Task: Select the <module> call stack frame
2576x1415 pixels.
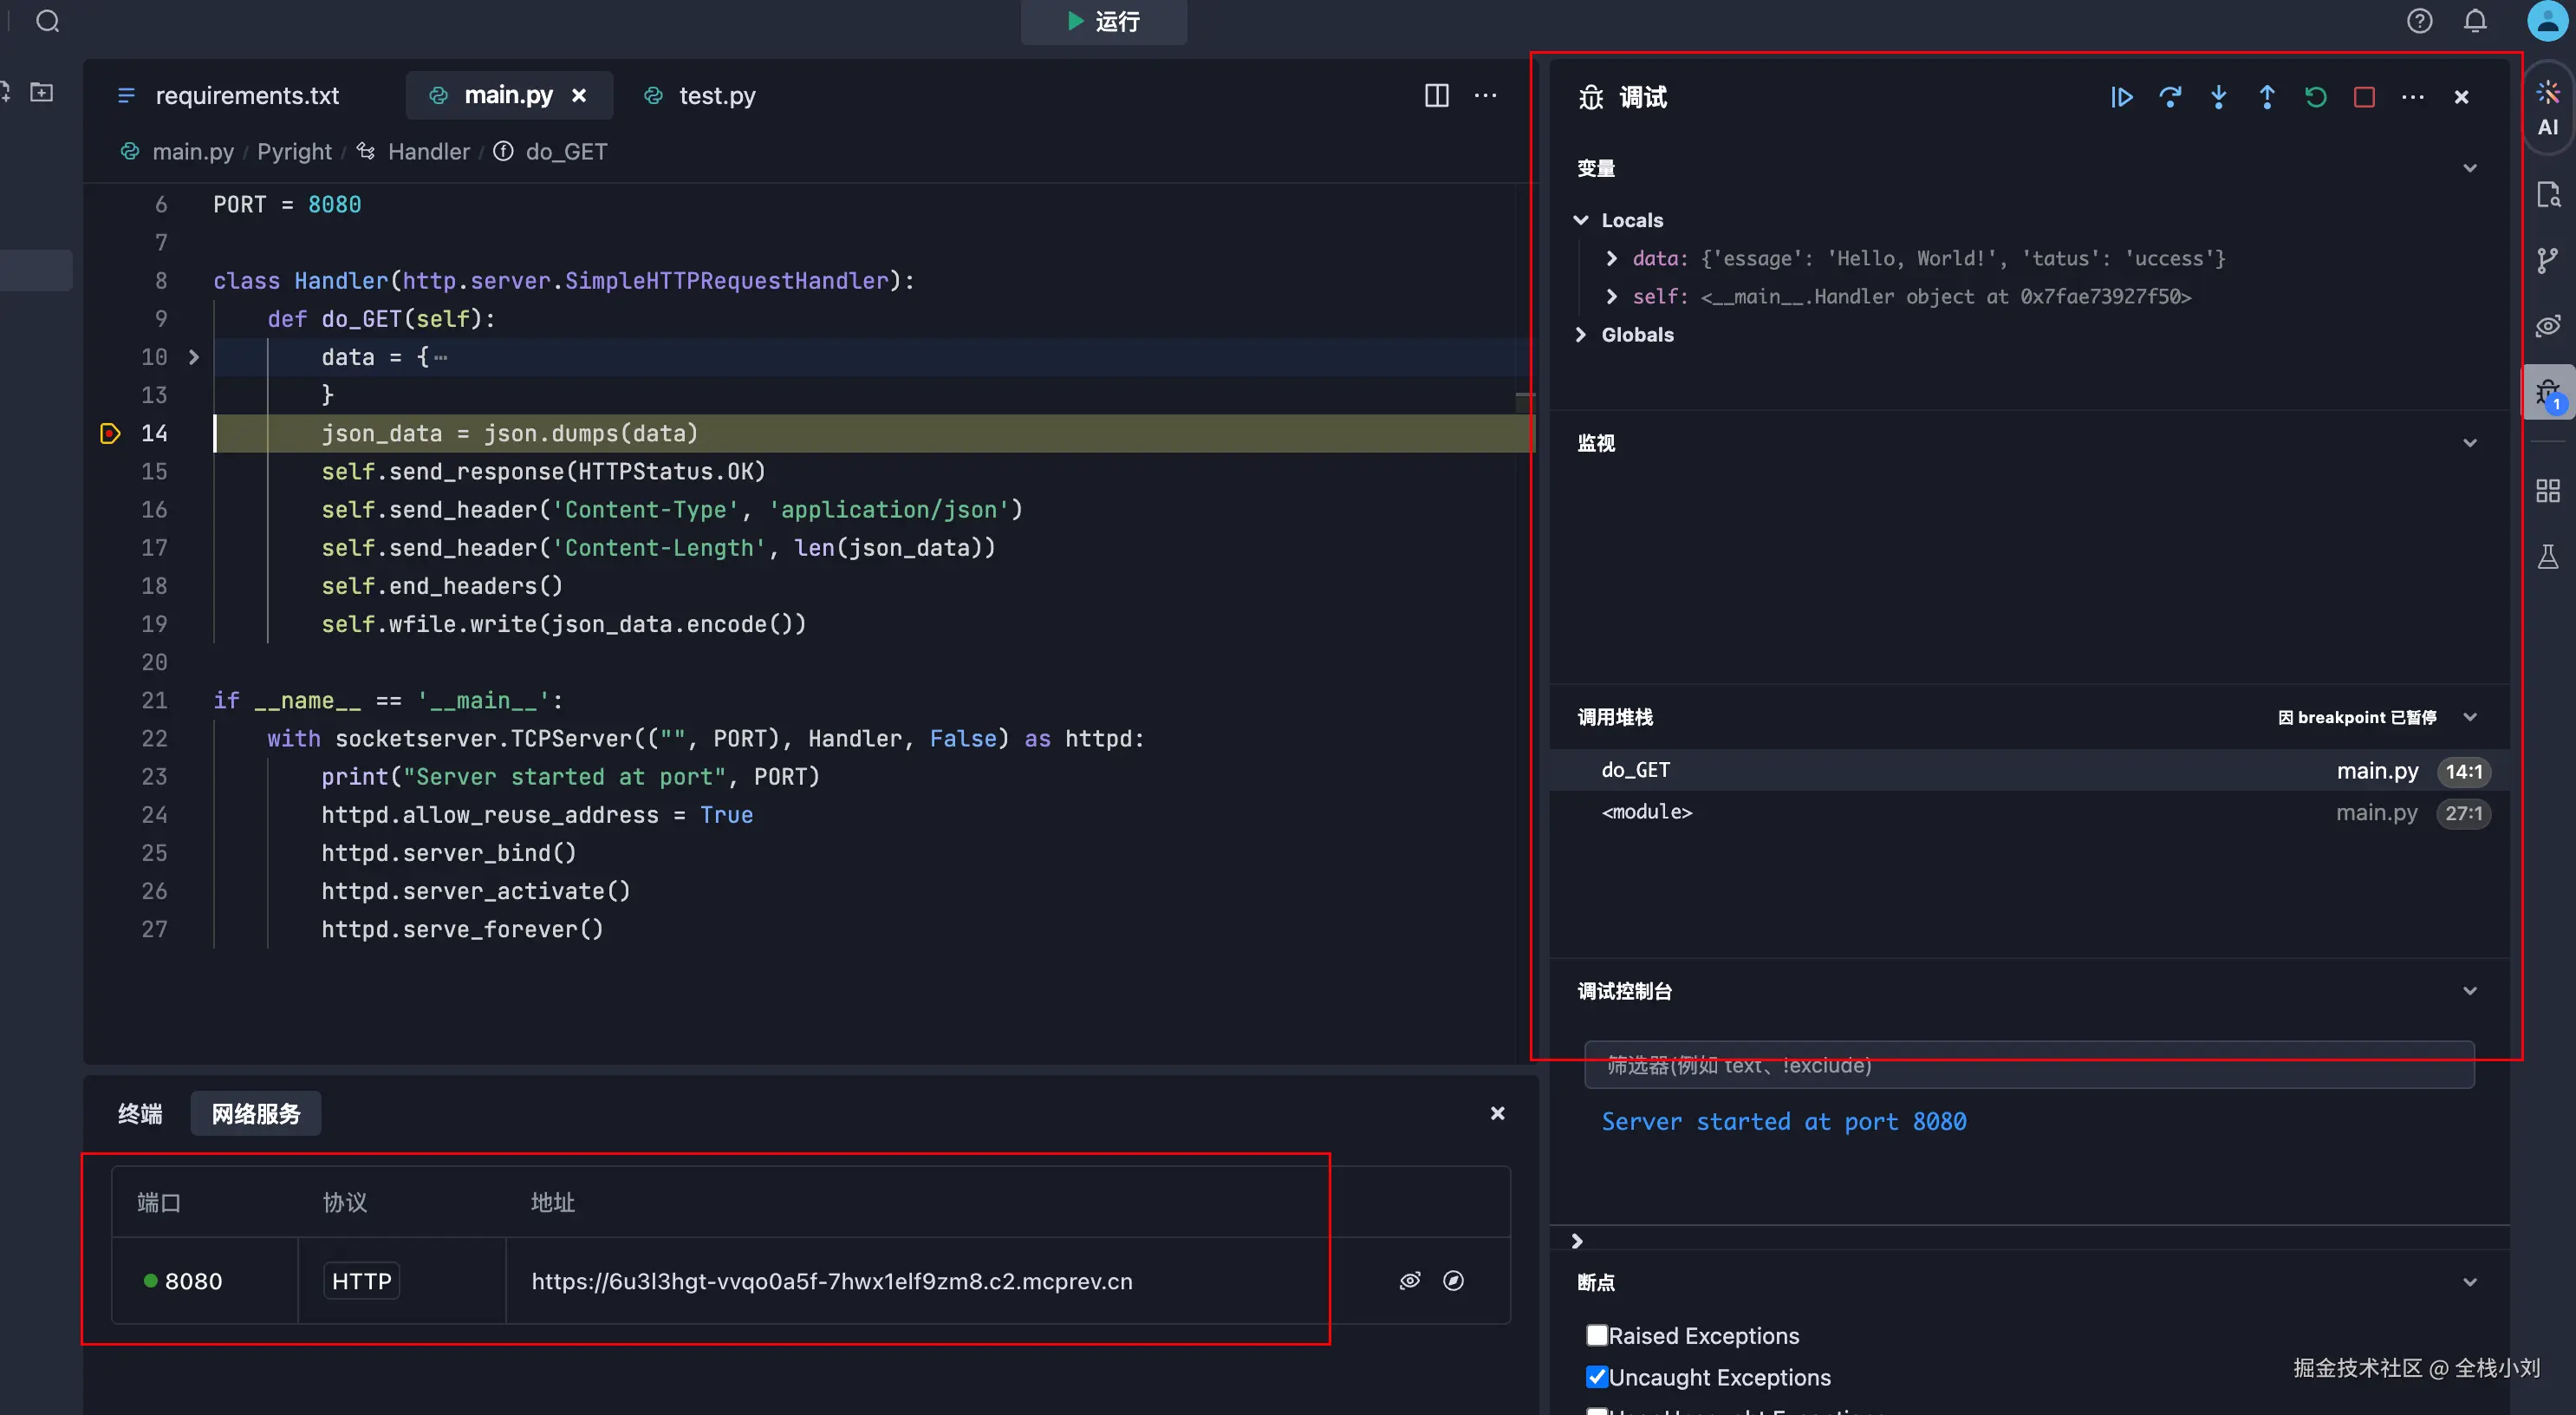Action: click(x=1647, y=812)
